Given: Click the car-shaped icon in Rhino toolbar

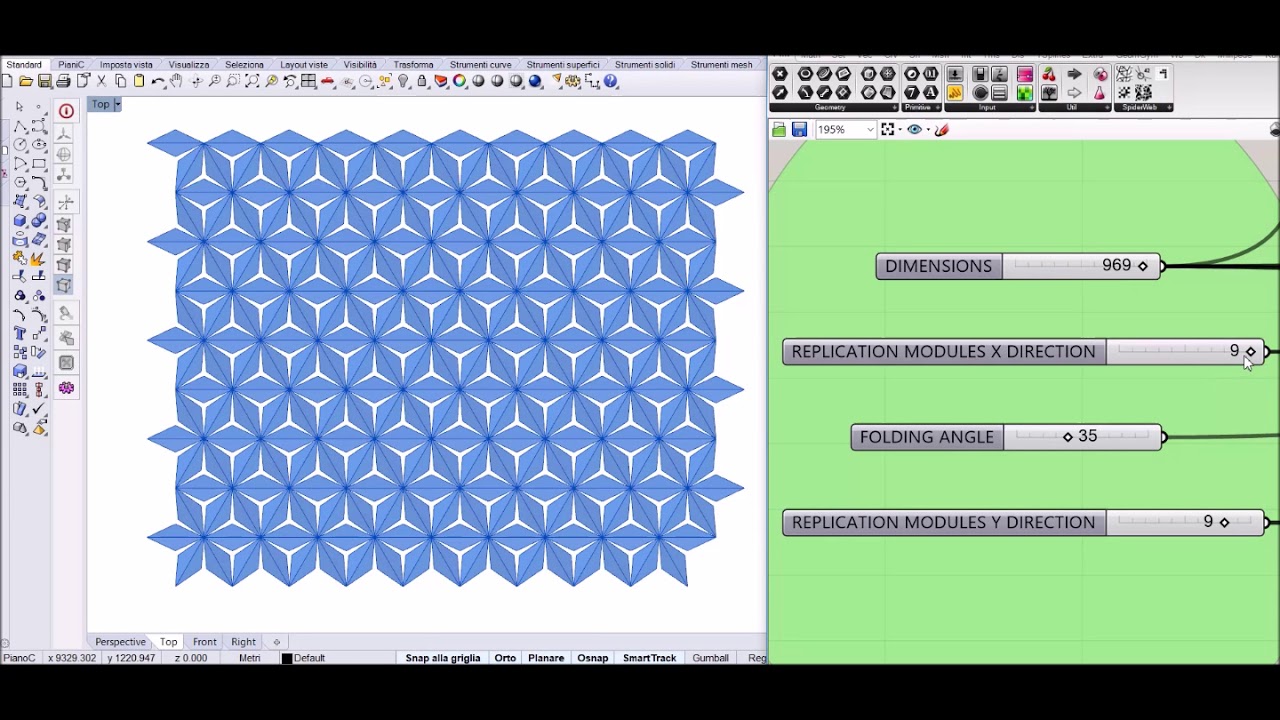Looking at the screenshot, I should click(327, 81).
